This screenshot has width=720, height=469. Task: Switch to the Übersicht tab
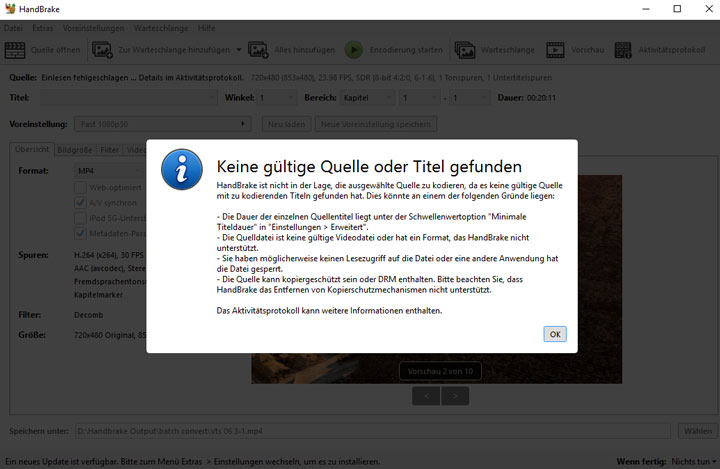32,149
